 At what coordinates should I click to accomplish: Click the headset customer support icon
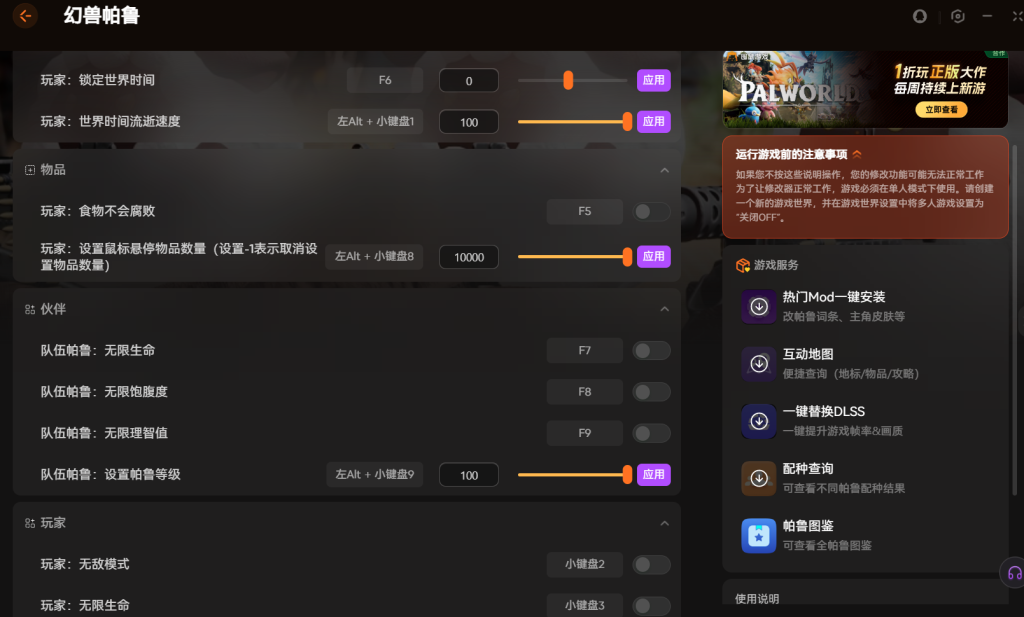(1014, 573)
